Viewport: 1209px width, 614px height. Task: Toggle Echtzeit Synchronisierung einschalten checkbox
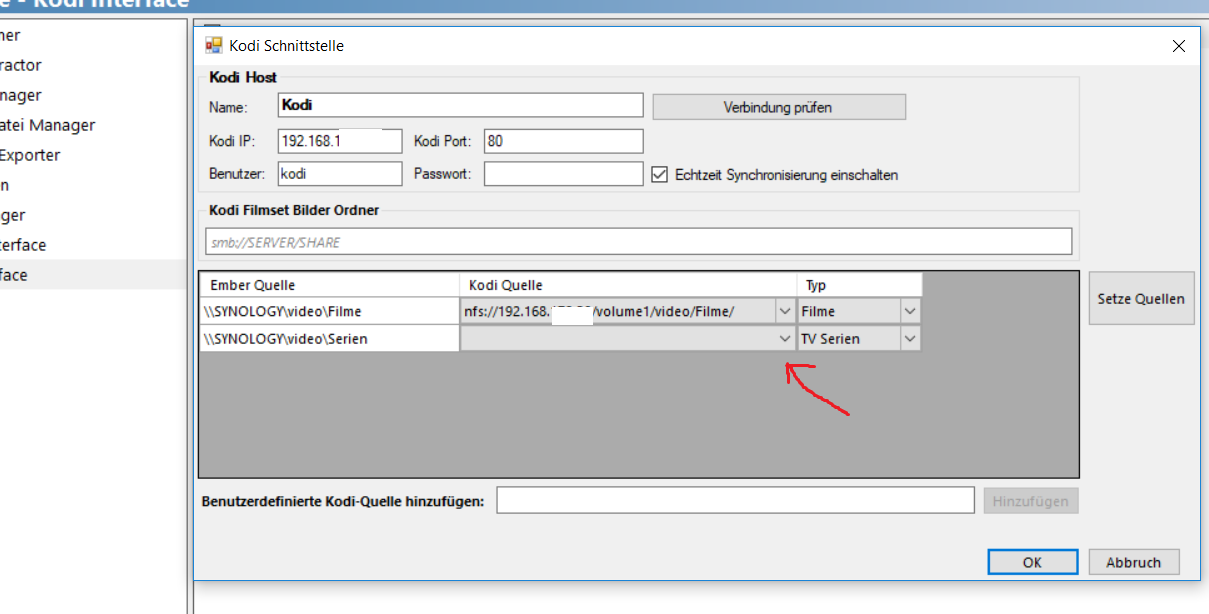coord(659,174)
